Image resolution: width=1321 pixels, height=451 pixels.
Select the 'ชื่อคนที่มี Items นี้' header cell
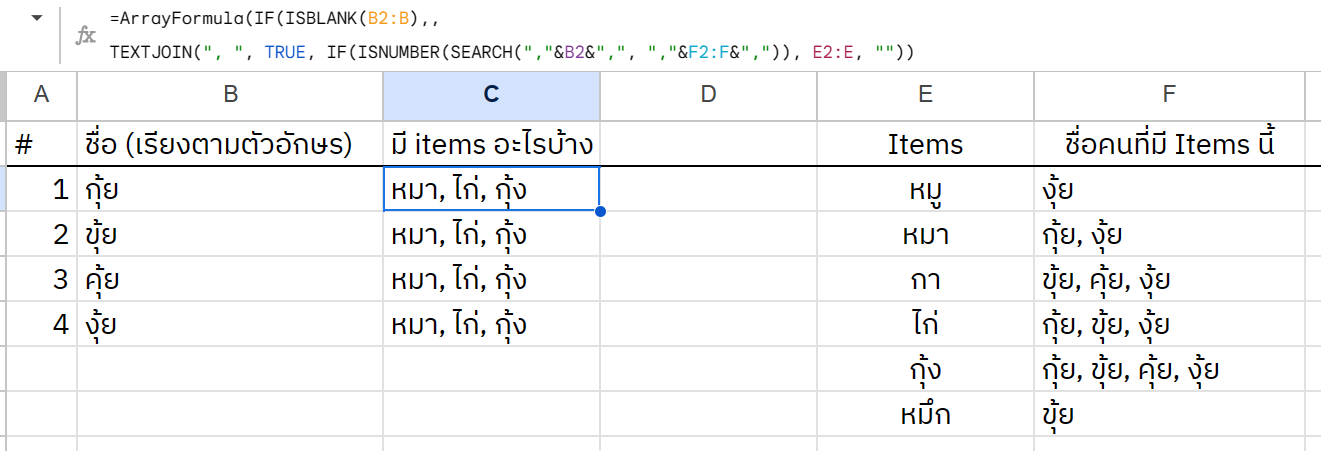1169,144
